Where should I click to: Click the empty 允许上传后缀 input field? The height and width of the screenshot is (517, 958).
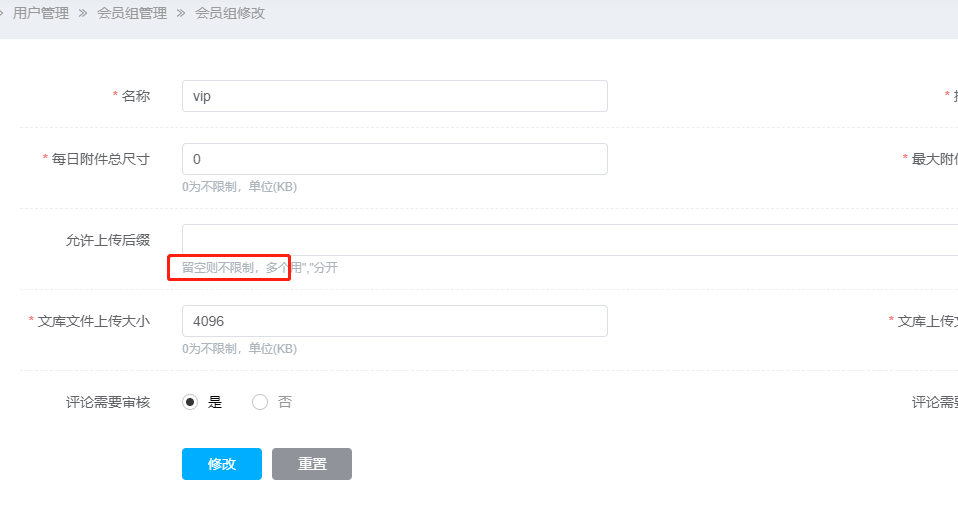click(x=560, y=240)
